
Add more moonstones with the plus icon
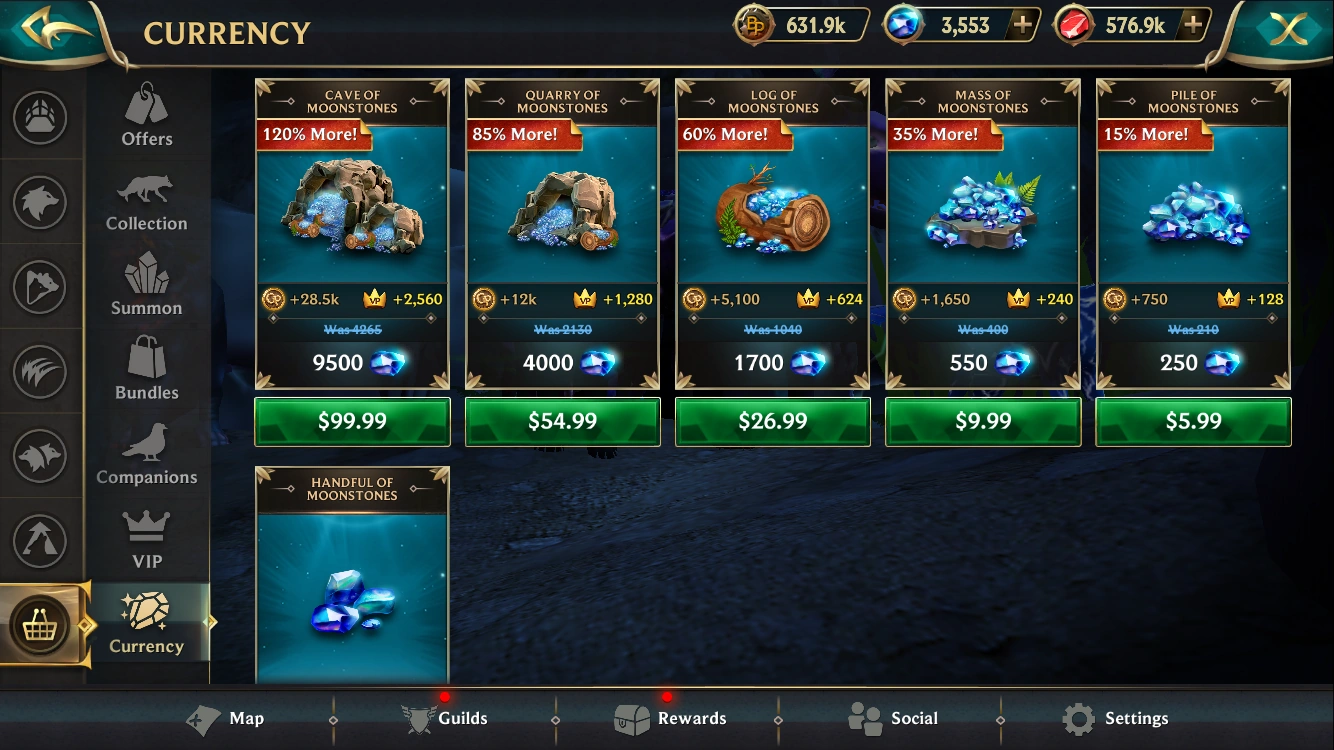1021,26
